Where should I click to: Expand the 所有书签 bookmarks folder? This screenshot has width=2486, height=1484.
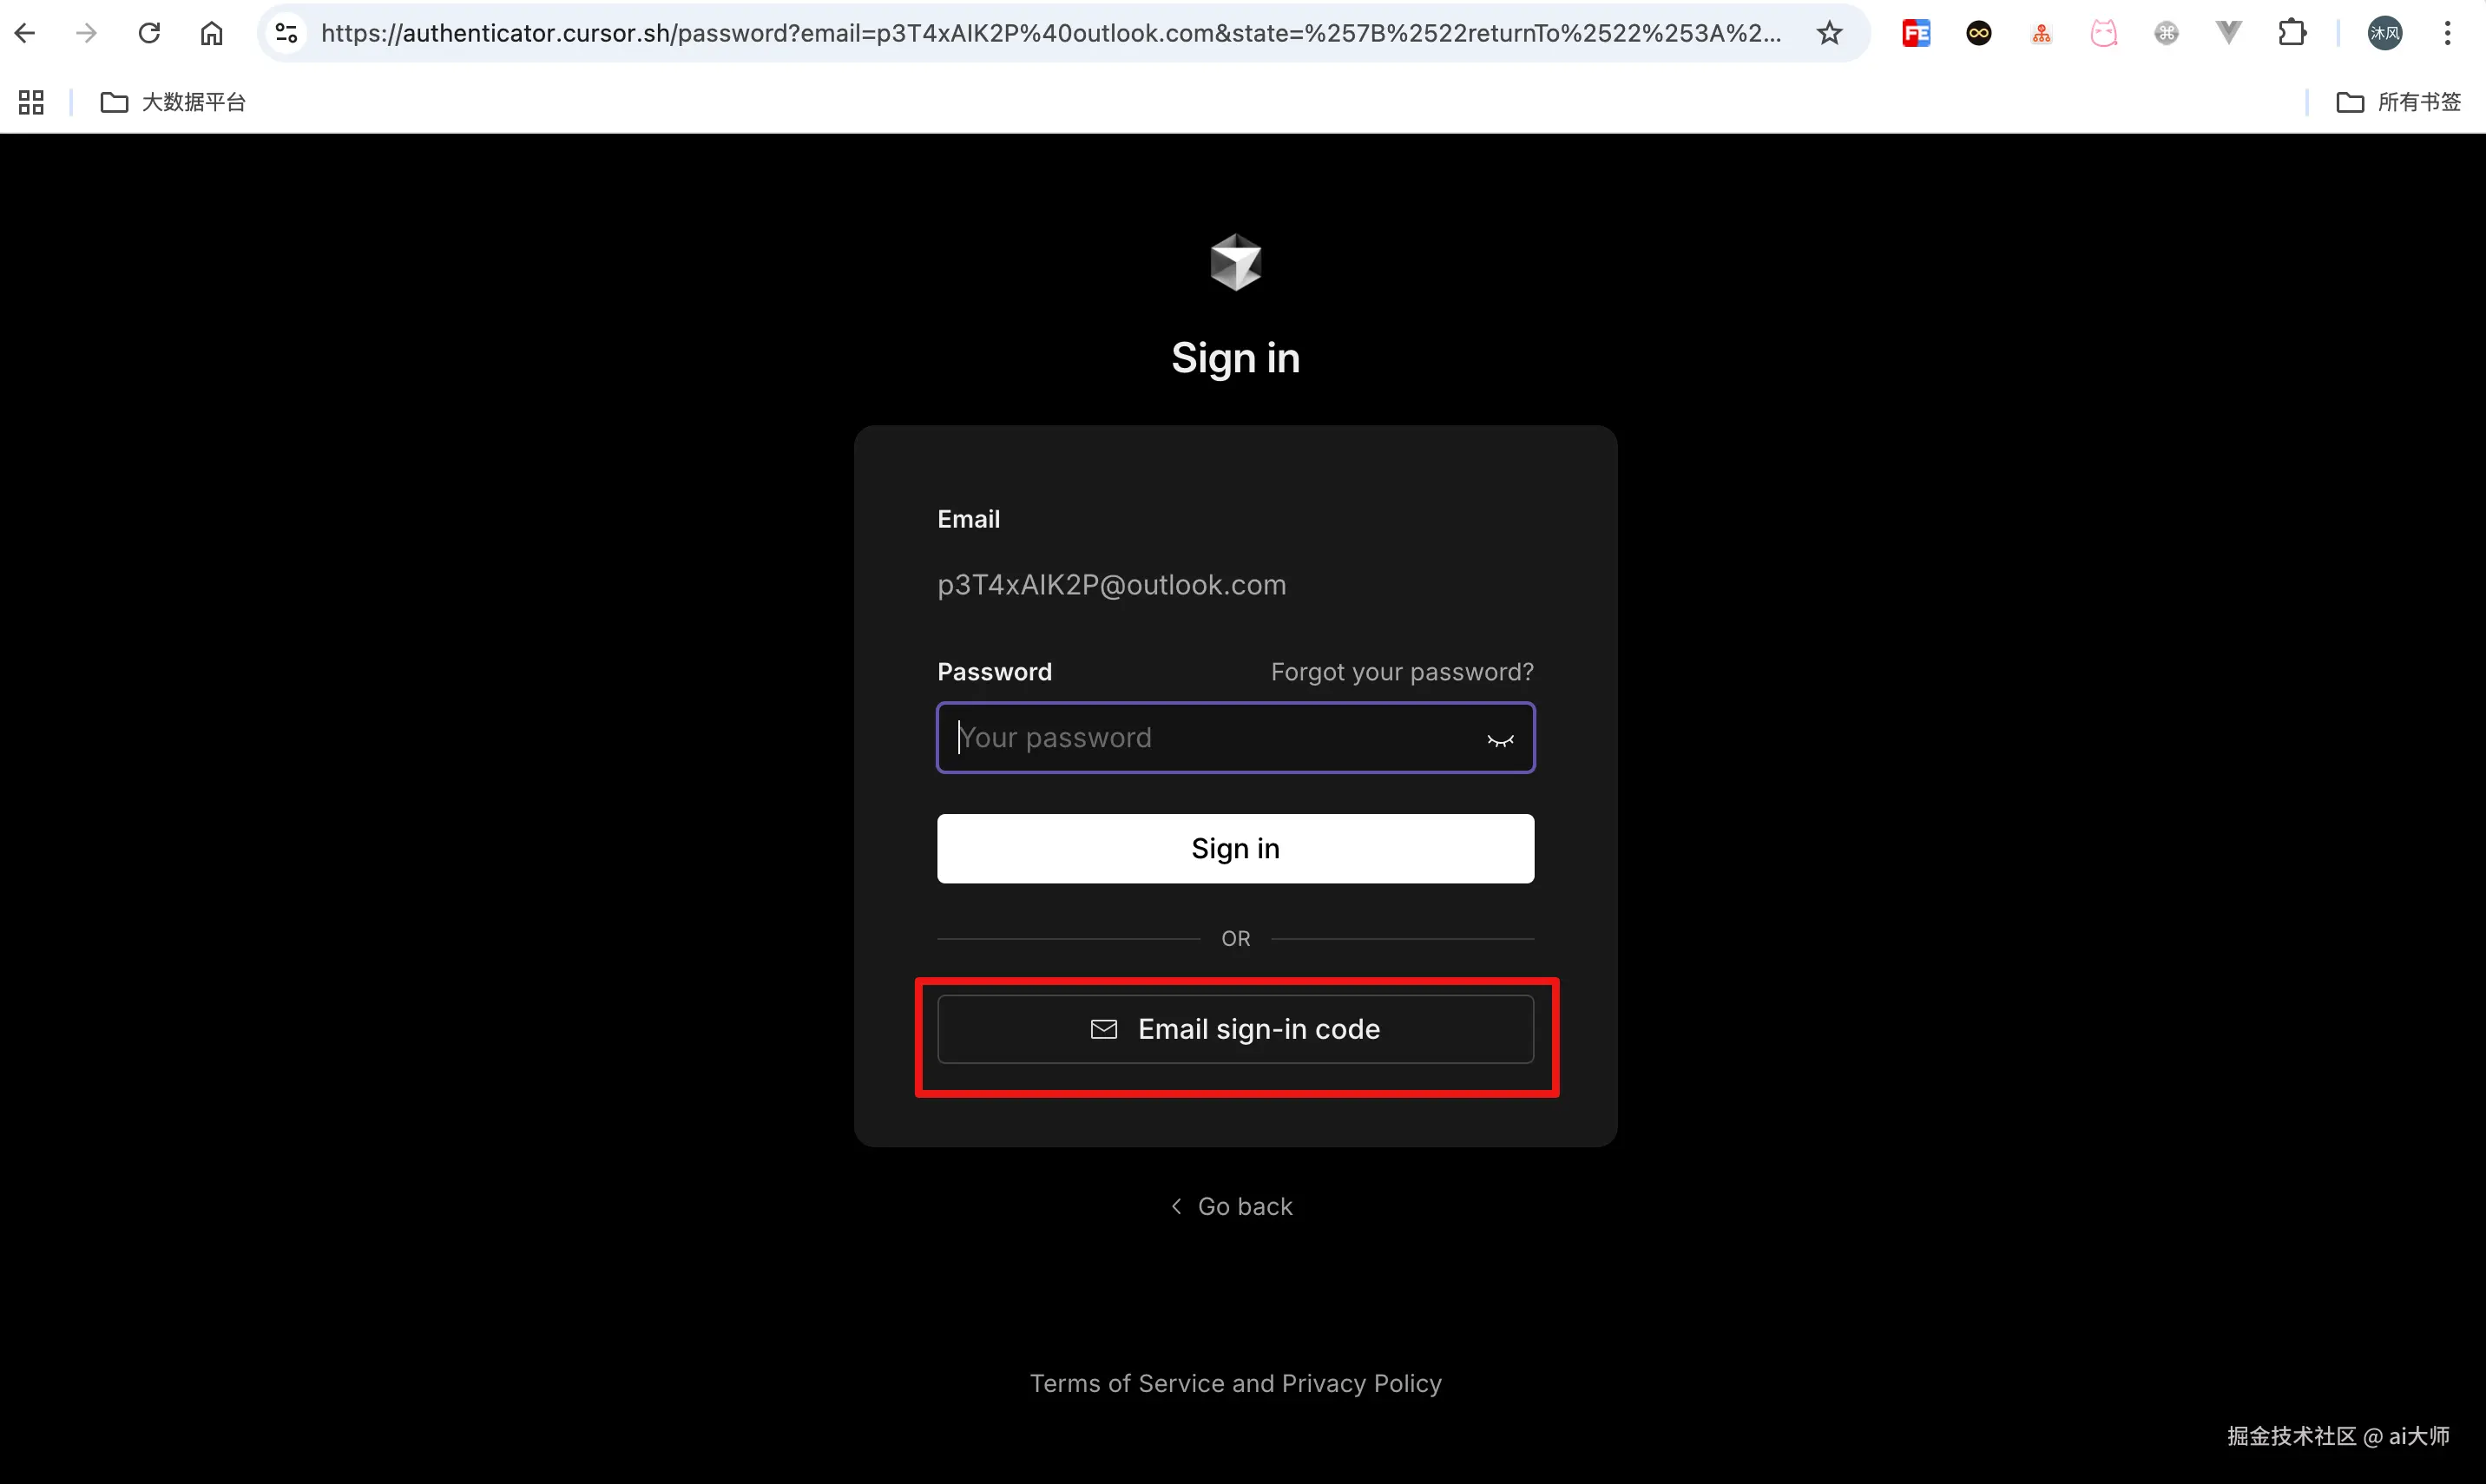(x=2398, y=102)
